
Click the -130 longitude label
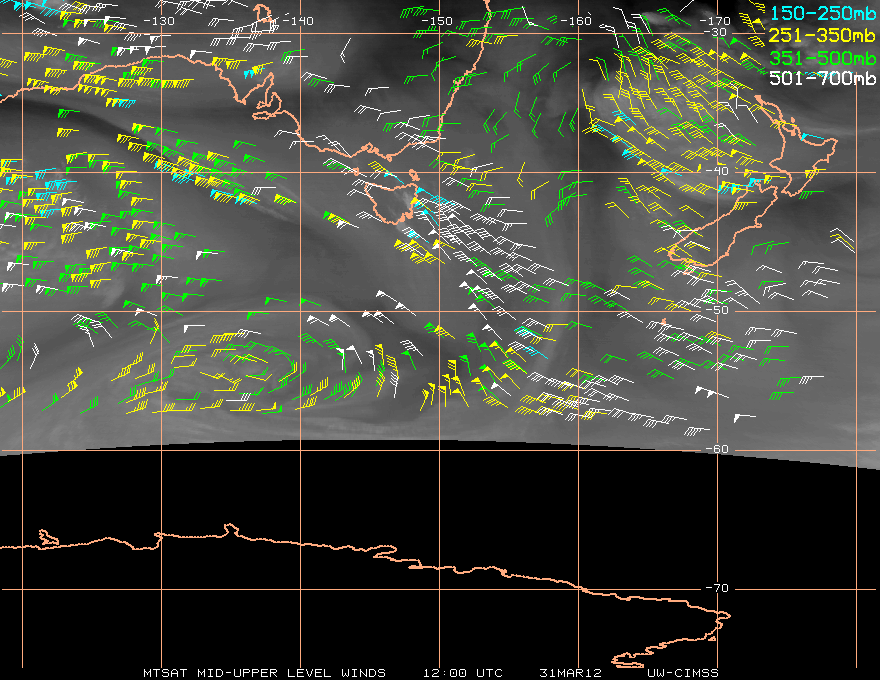[x=159, y=21]
